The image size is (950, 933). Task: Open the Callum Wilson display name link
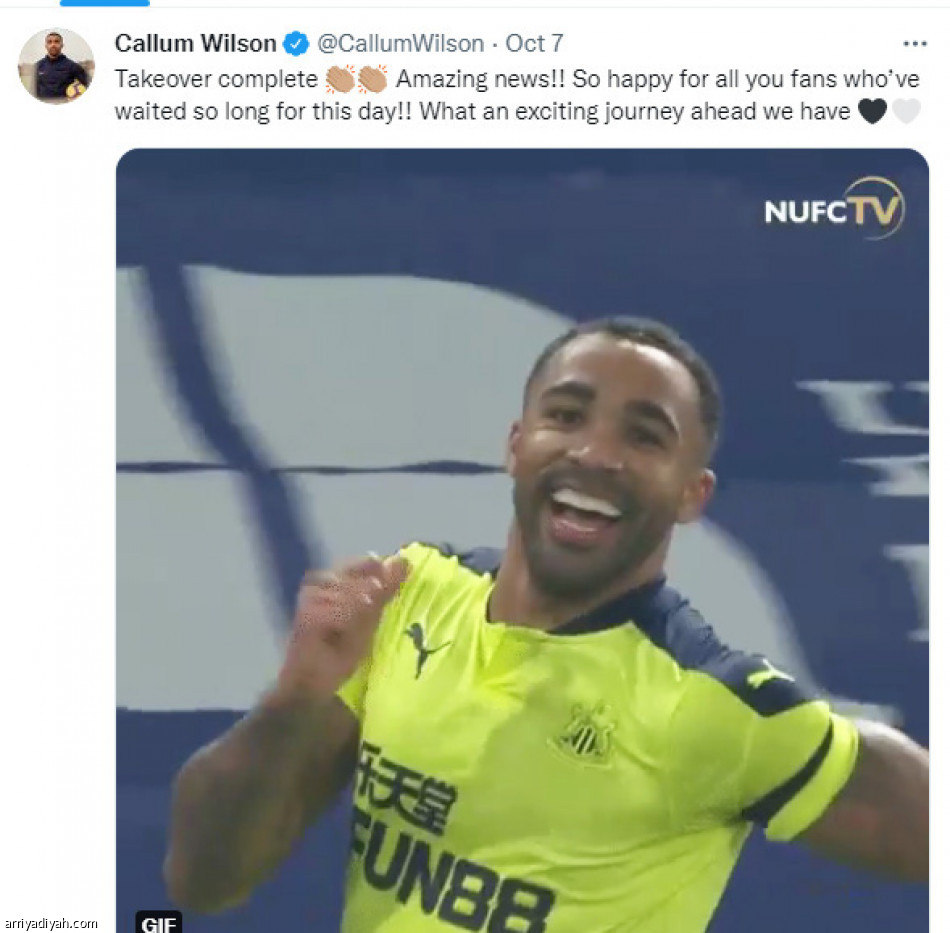[x=196, y=44]
